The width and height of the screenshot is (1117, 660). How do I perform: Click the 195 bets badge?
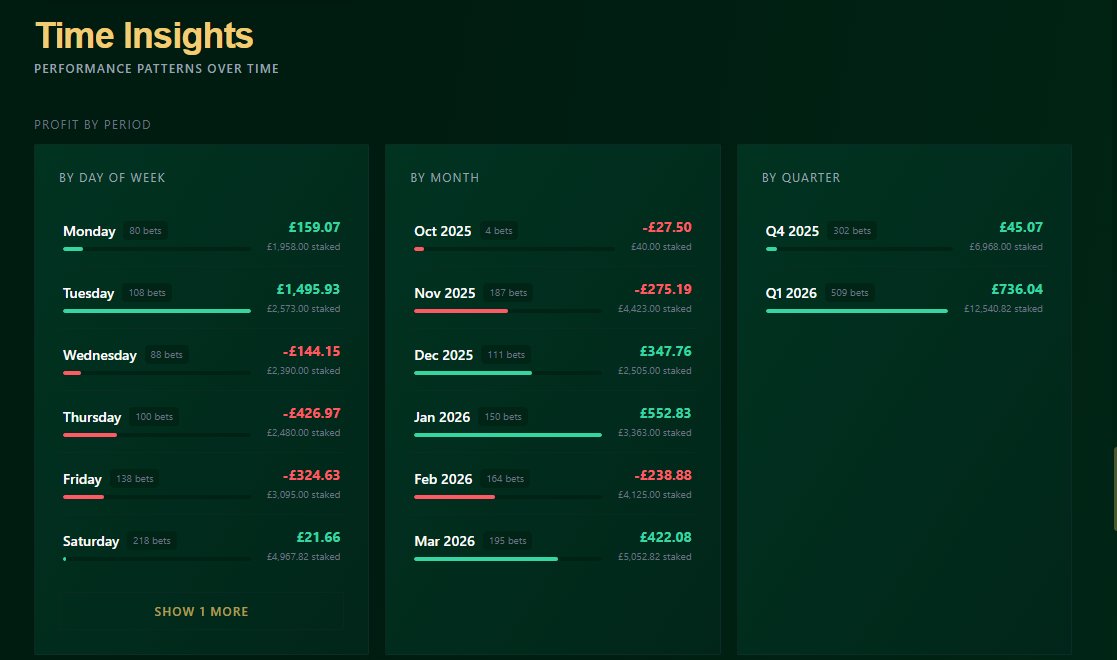point(507,541)
